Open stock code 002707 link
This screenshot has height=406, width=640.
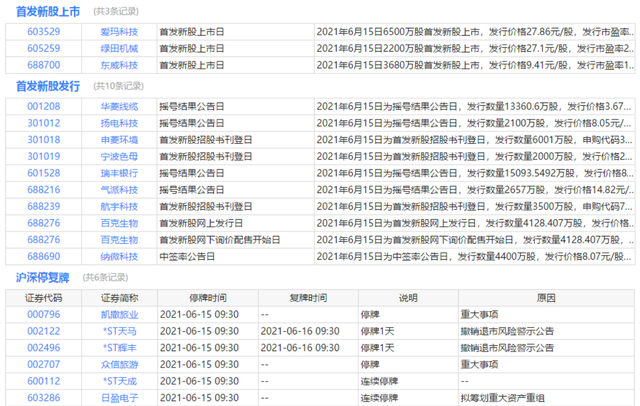point(44,364)
